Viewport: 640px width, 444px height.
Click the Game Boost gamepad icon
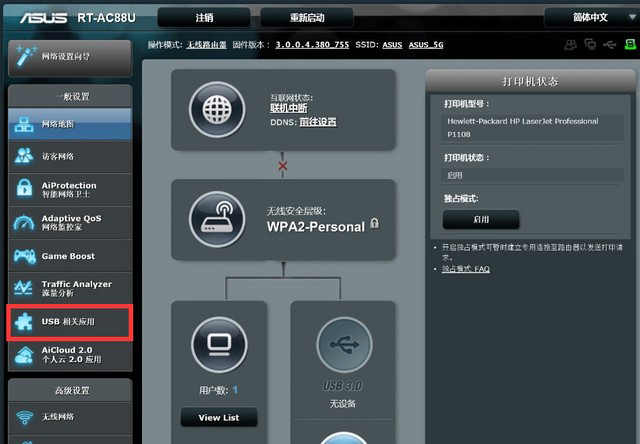pos(24,256)
